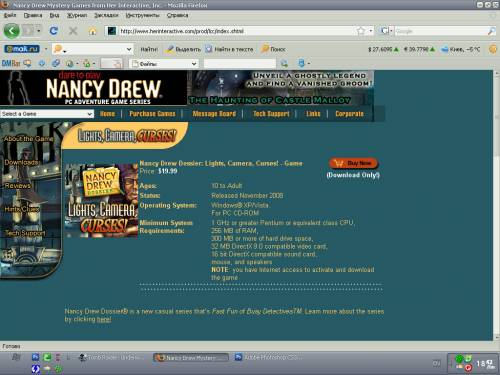
Task: Click the green Back navigation arrow
Action: [x=12, y=31]
